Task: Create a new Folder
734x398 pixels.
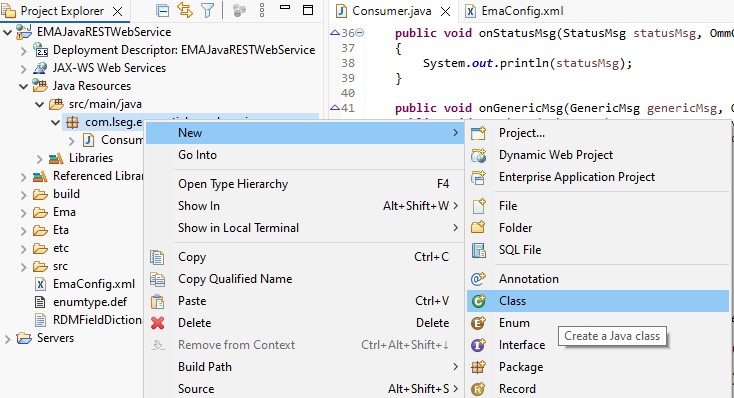Action: (x=598, y=228)
